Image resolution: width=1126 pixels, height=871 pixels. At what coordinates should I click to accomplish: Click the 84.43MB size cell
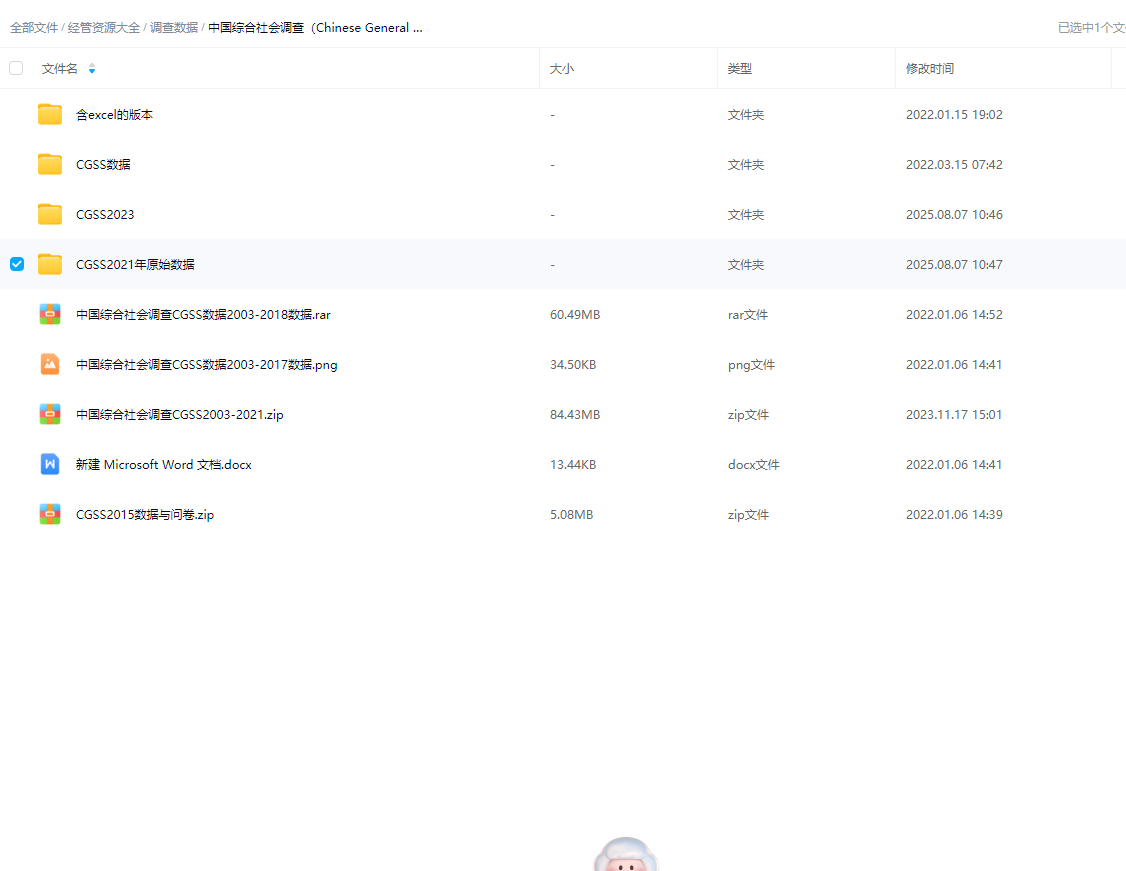(575, 414)
